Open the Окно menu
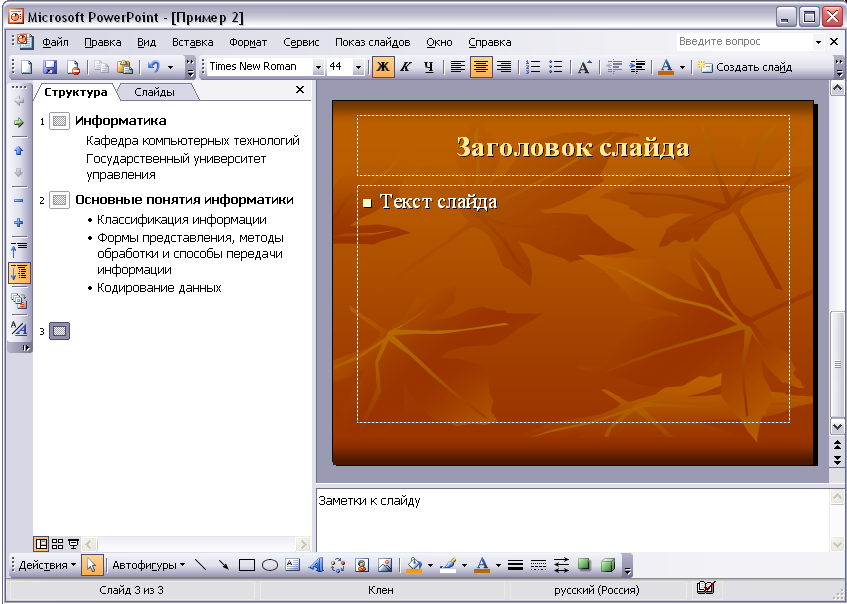 [x=439, y=42]
